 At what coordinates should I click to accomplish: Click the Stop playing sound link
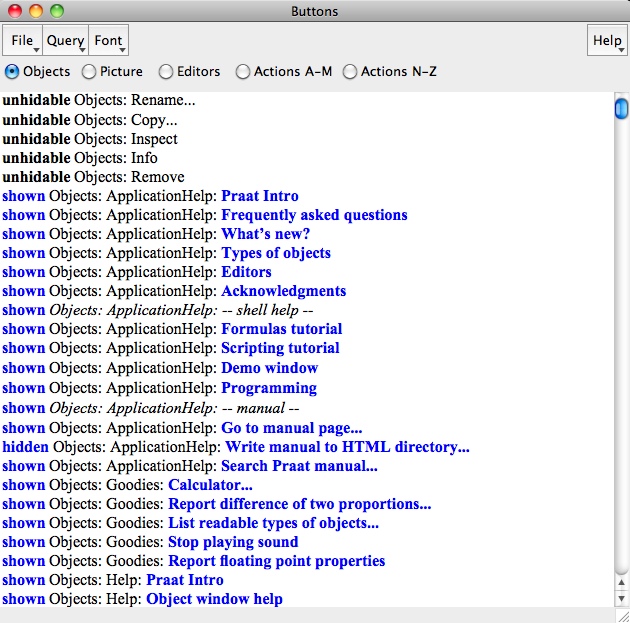tap(233, 542)
